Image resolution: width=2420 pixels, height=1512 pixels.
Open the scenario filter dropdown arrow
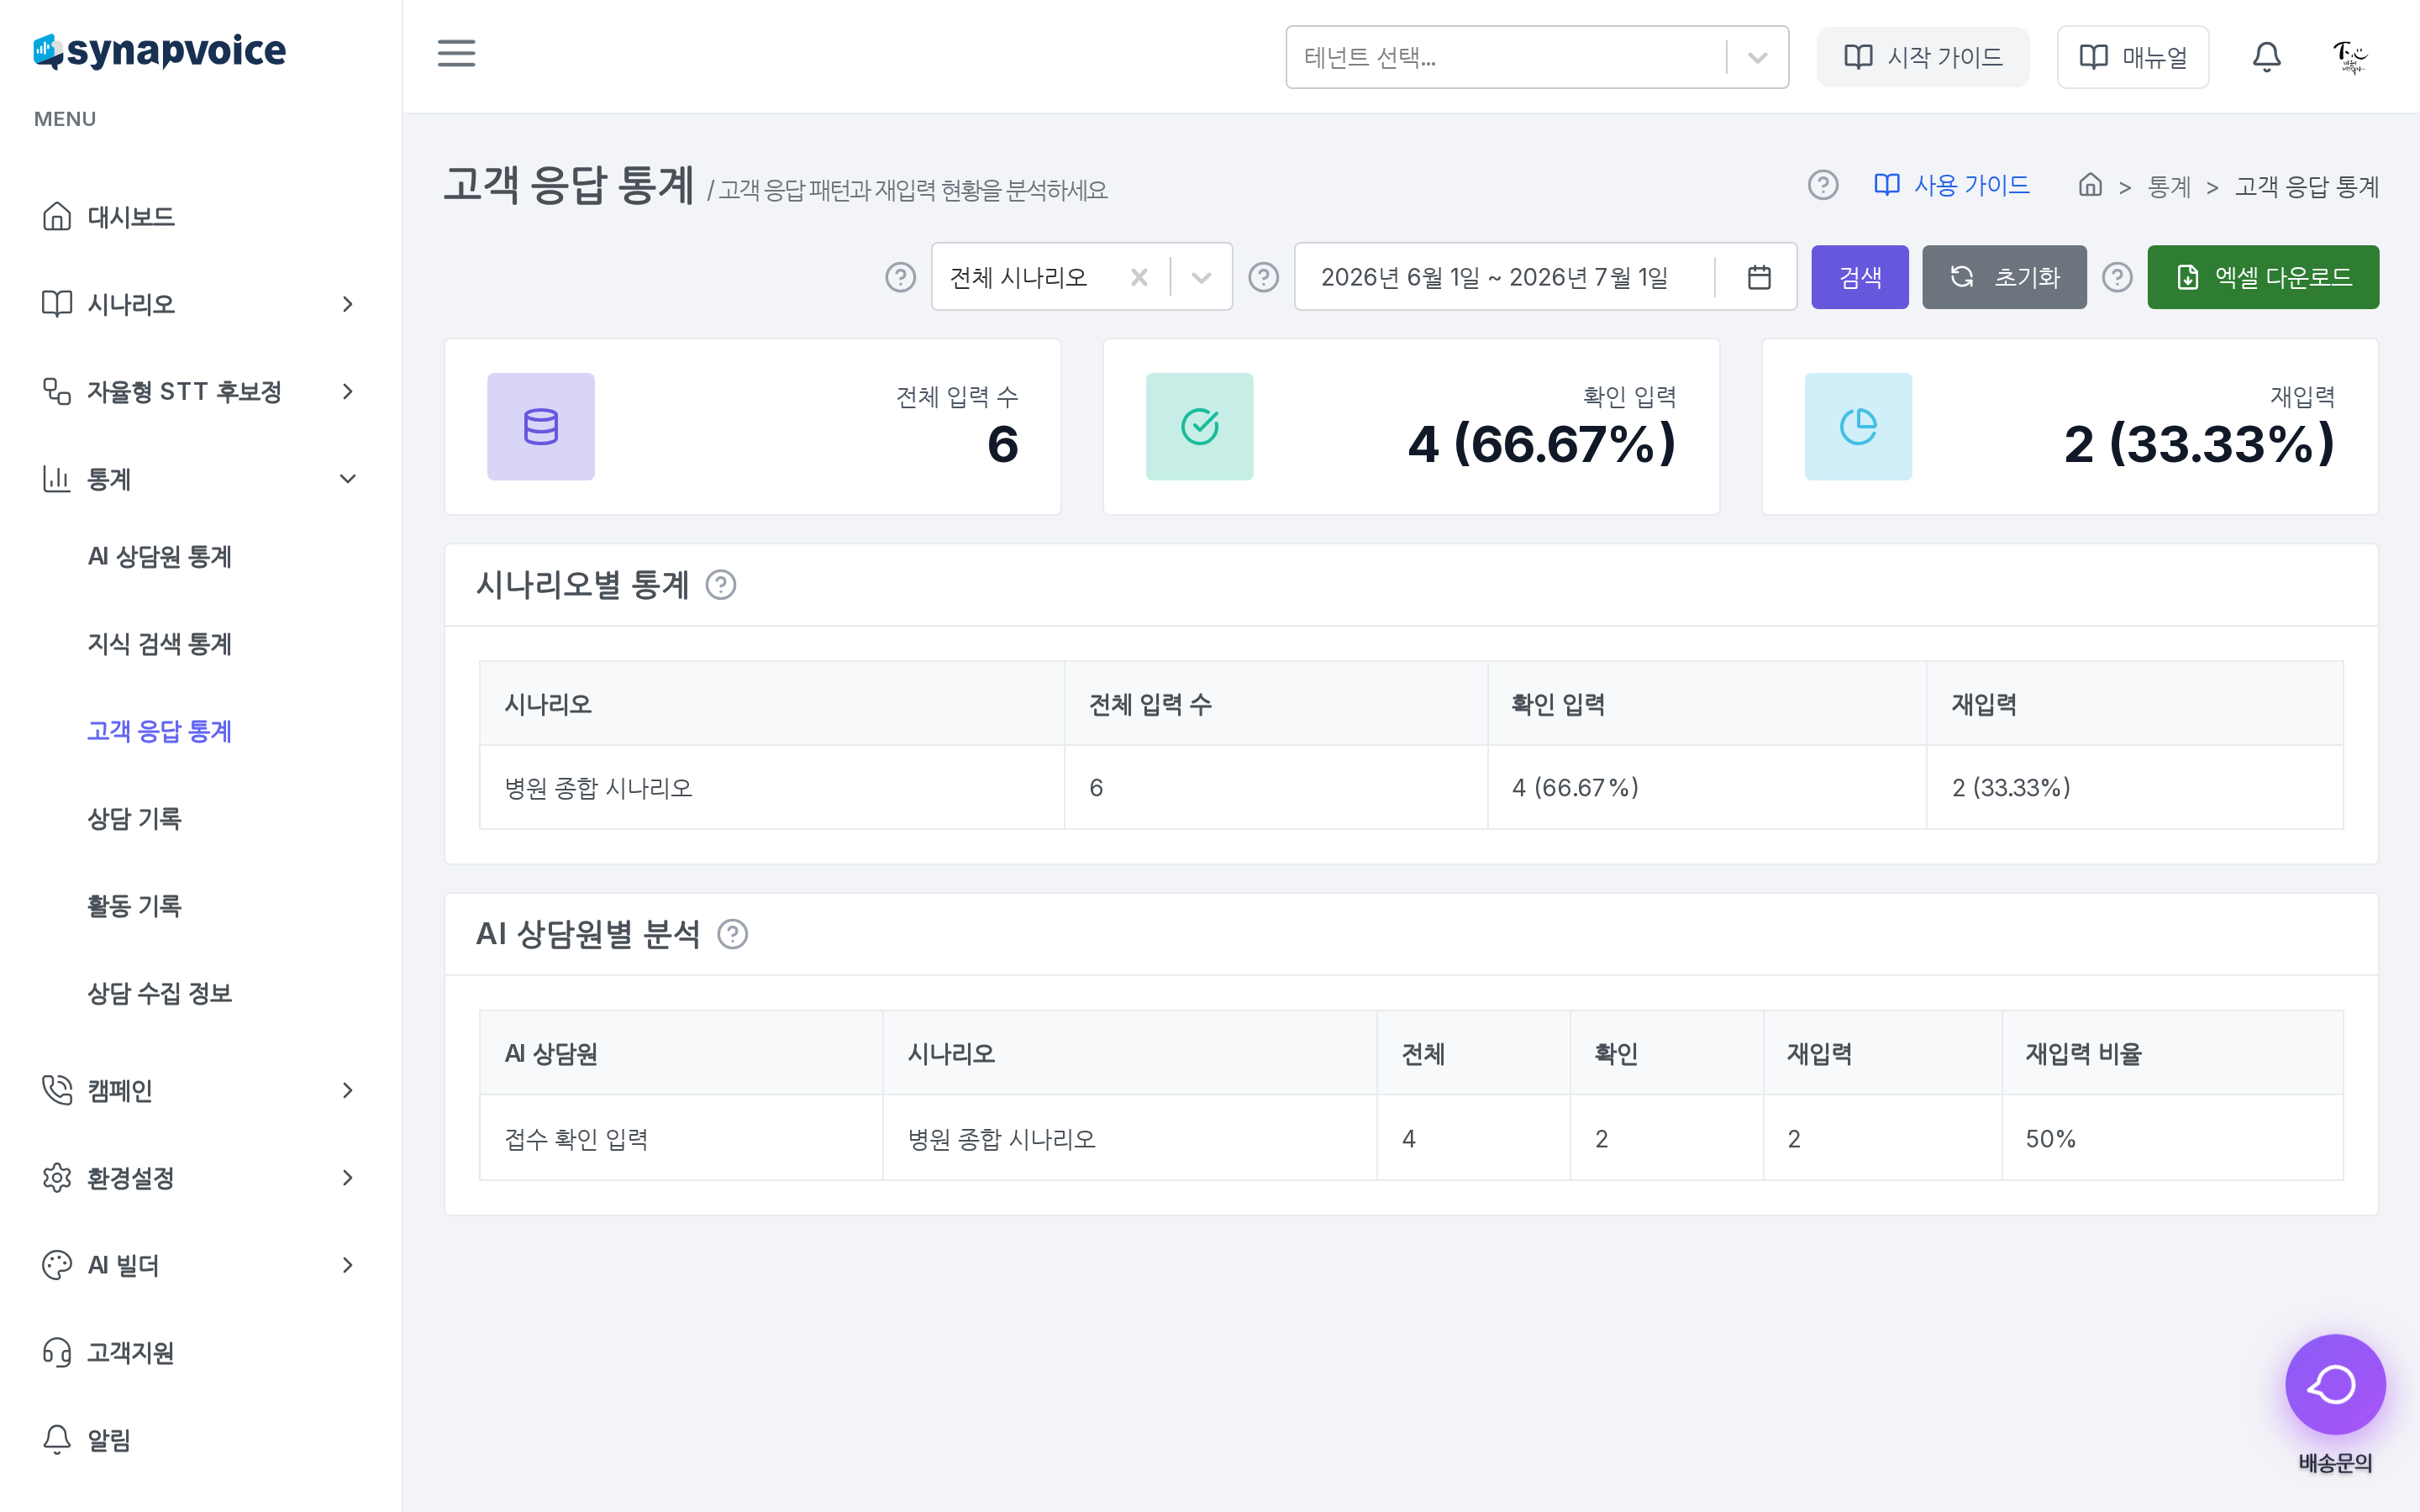(x=1201, y=277)
